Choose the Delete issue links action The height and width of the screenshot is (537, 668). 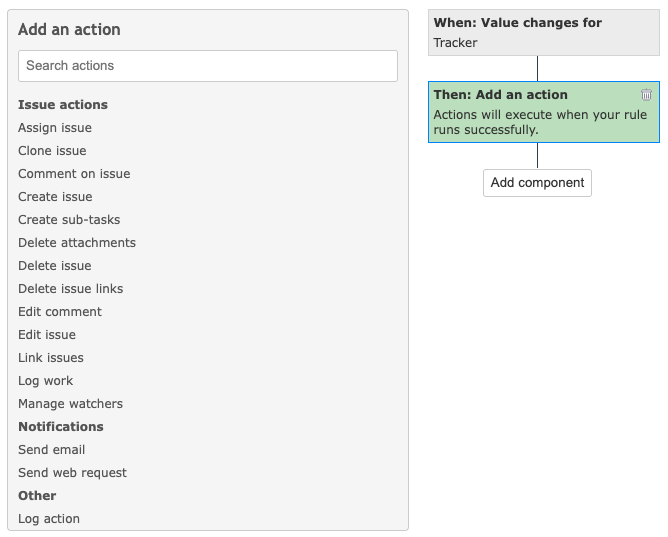(x=71, y=289)
